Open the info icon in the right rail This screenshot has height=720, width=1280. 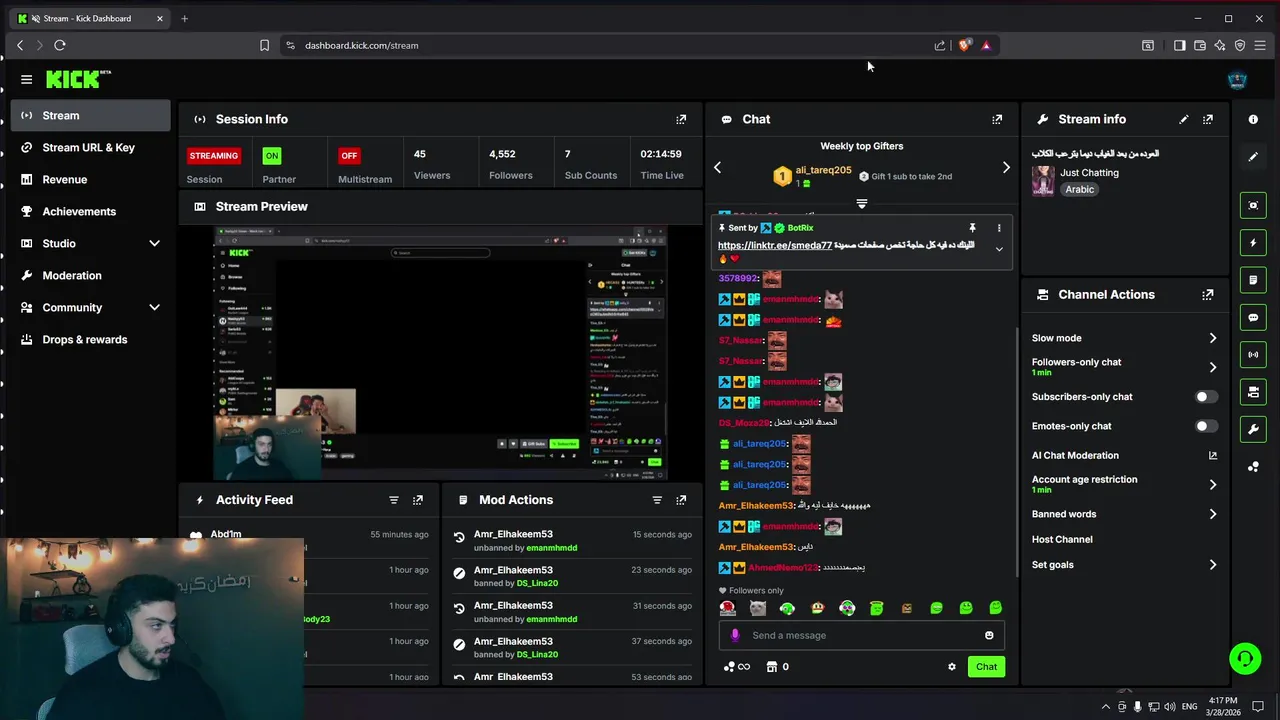point(1253,119)
